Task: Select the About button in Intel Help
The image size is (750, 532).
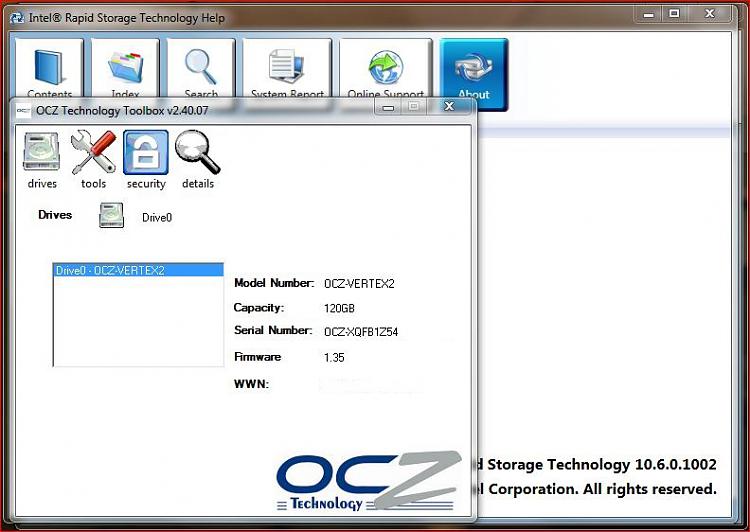Action: coord(474,75)
